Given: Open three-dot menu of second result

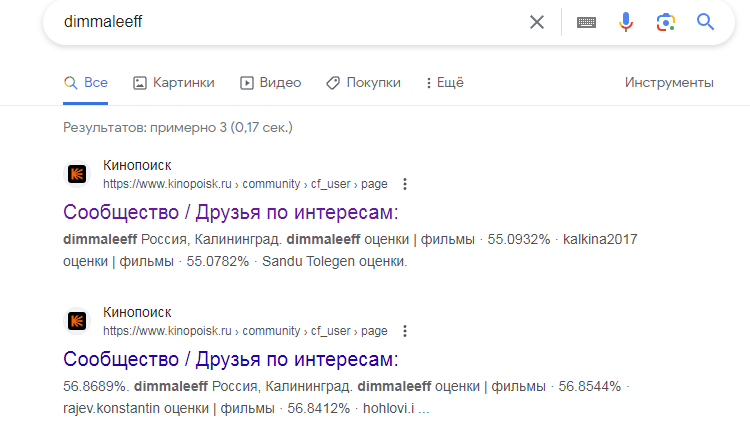Looking at the screenshot, I should [x=405, y=331].
